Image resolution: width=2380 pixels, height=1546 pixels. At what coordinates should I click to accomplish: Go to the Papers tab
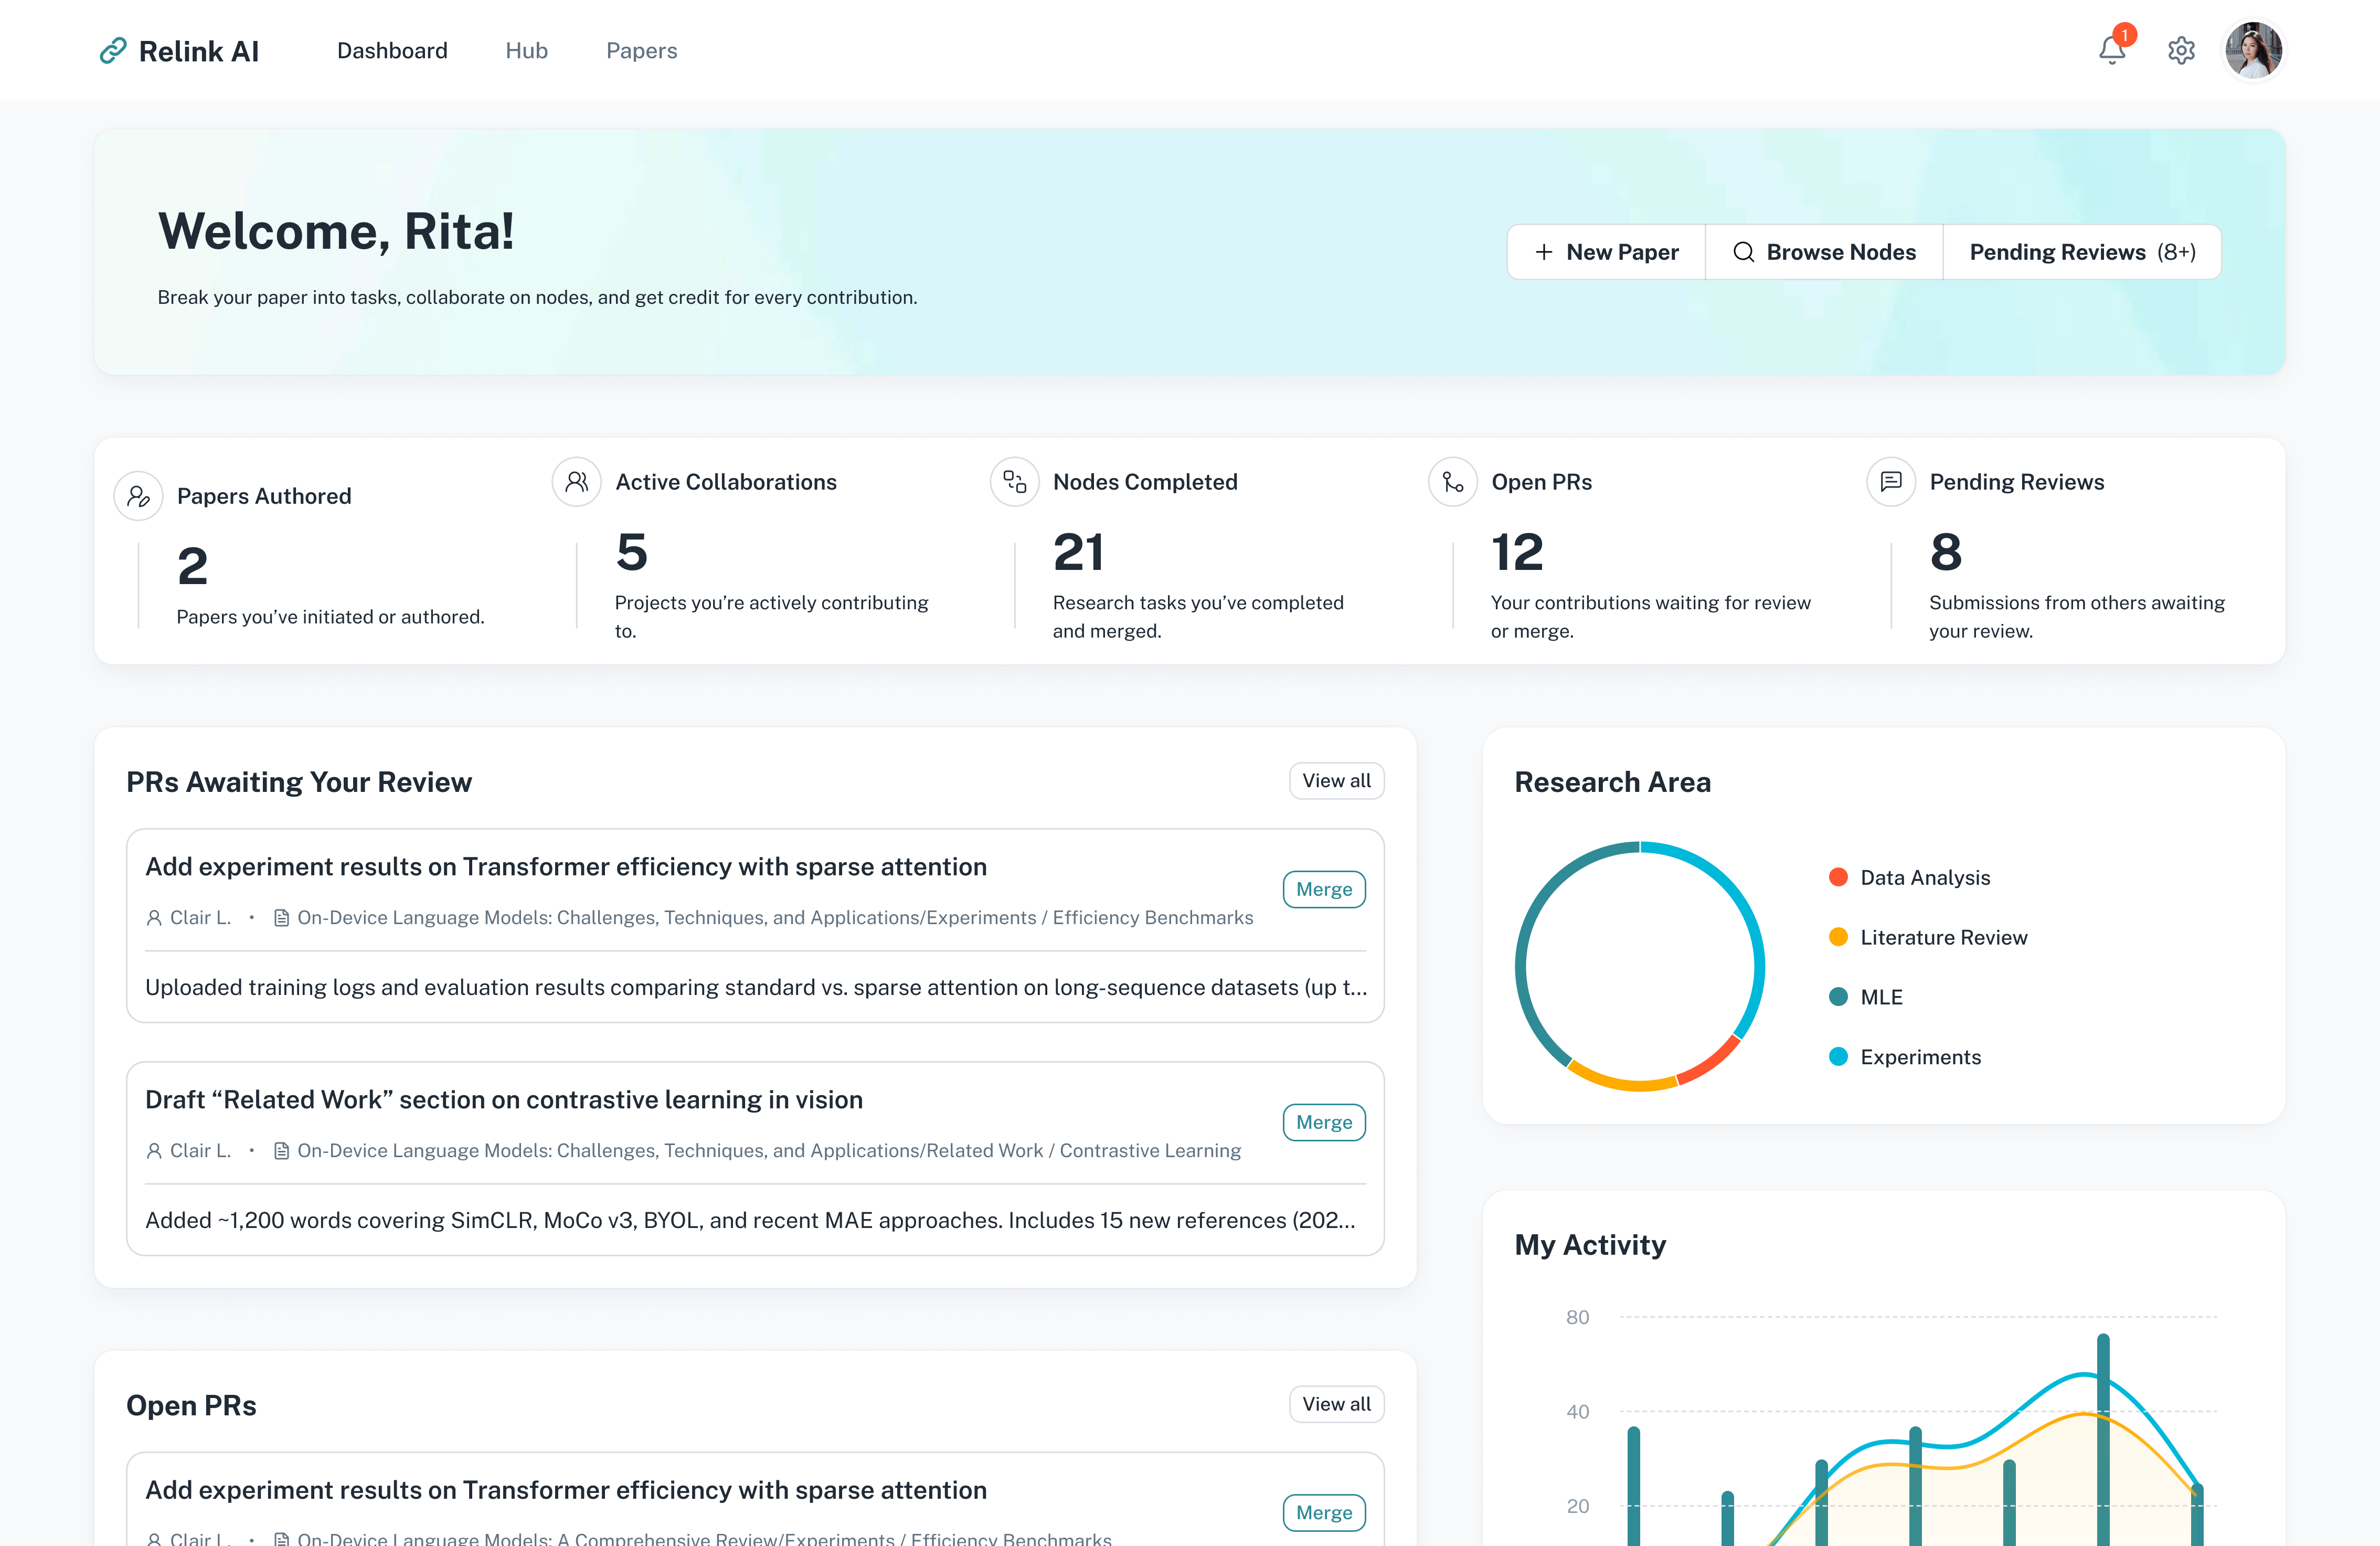pos(641,50)
